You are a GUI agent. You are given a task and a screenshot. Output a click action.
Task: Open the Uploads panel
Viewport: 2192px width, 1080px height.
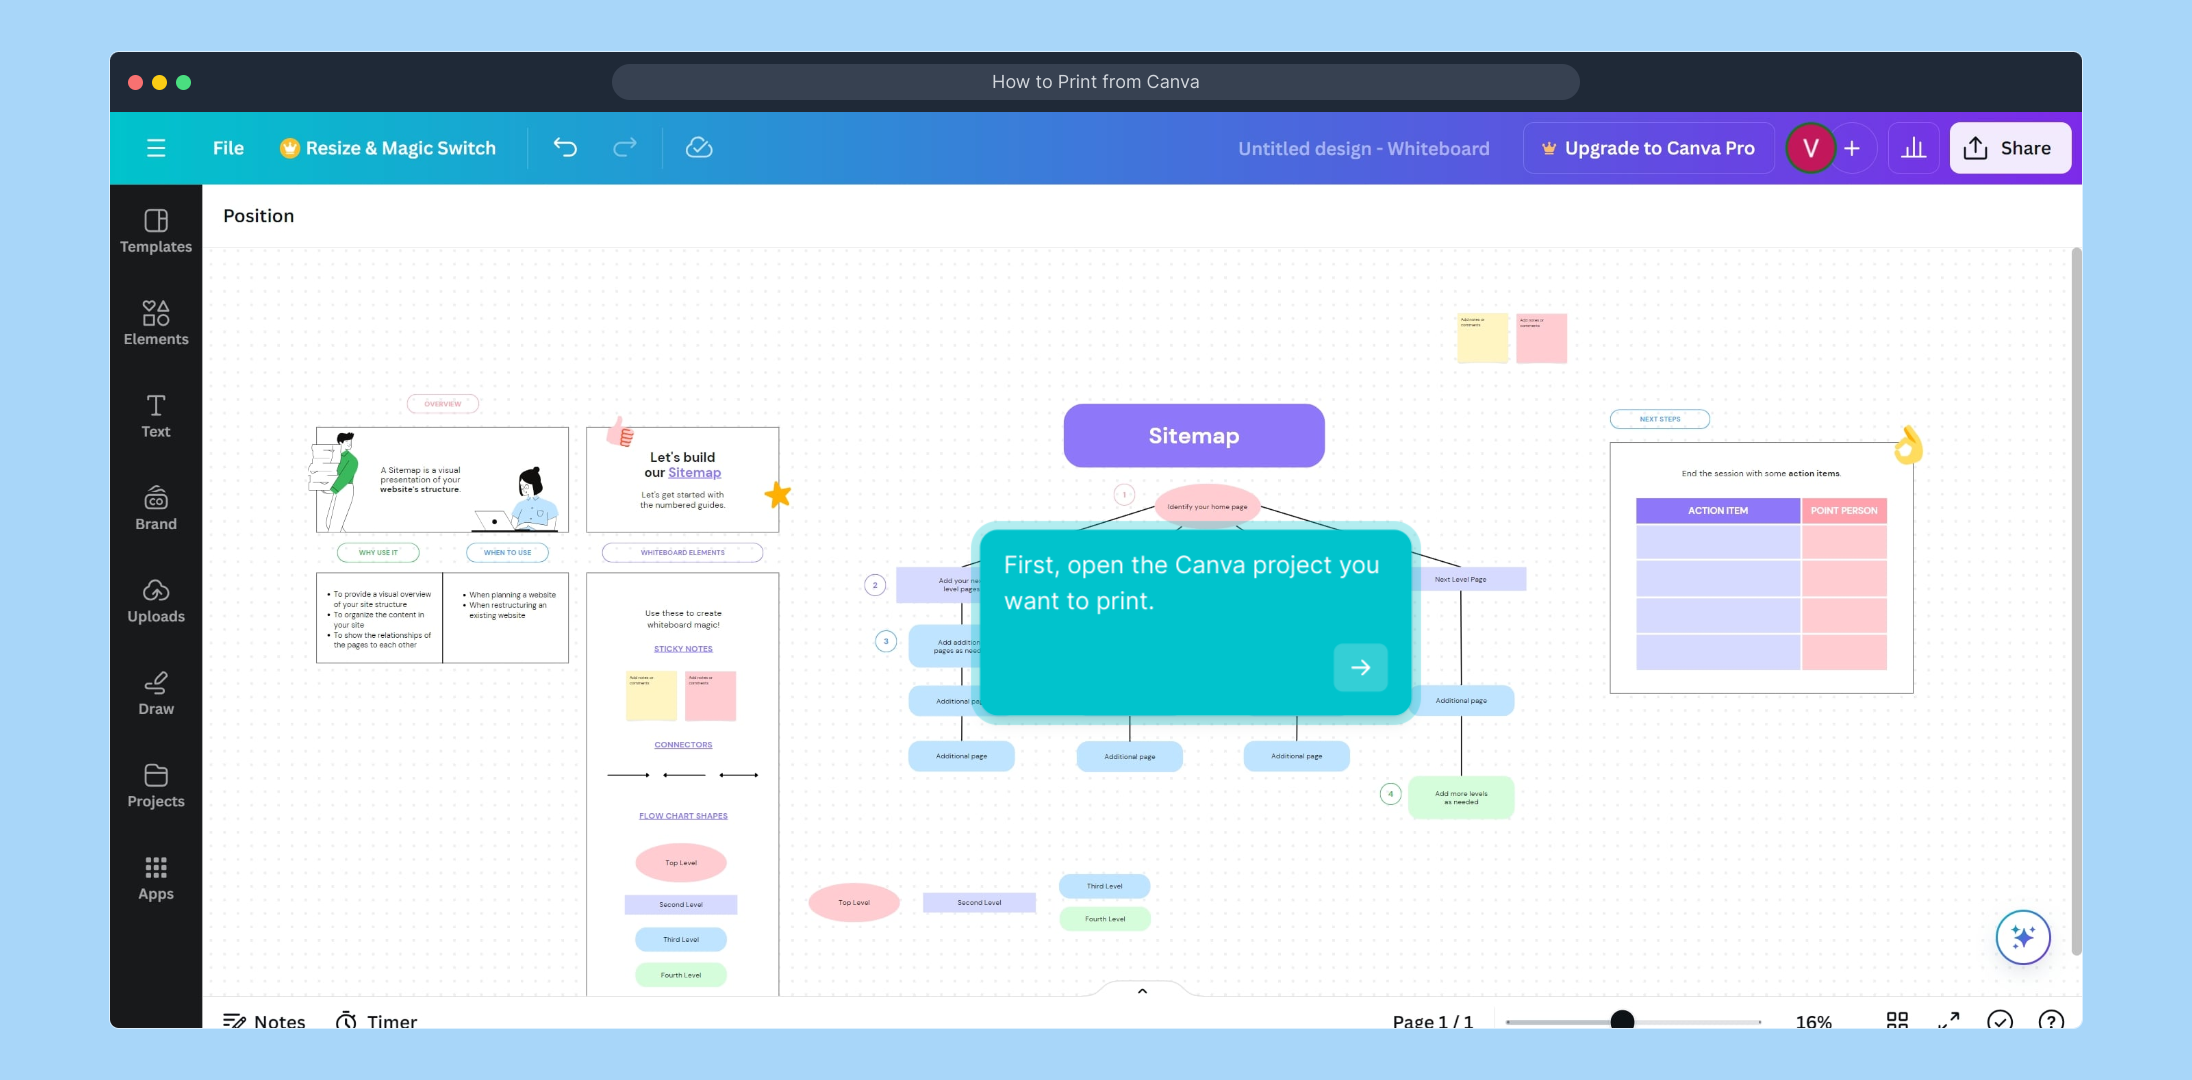[156, 601]
